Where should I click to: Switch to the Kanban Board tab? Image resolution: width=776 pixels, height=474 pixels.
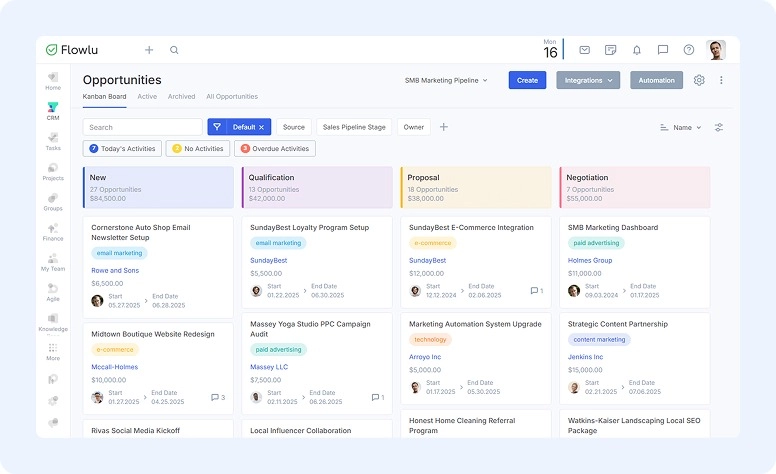point(104,96)
